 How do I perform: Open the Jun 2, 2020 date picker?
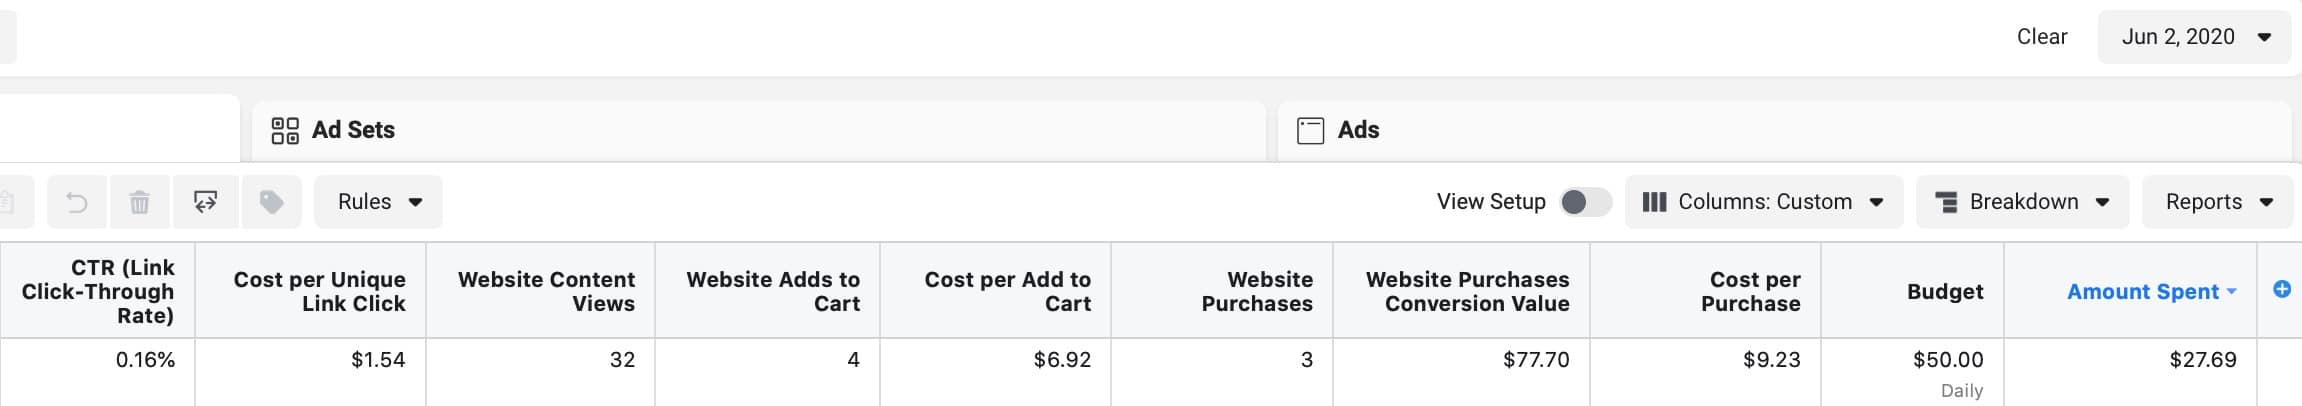(x=2194, y=37)
